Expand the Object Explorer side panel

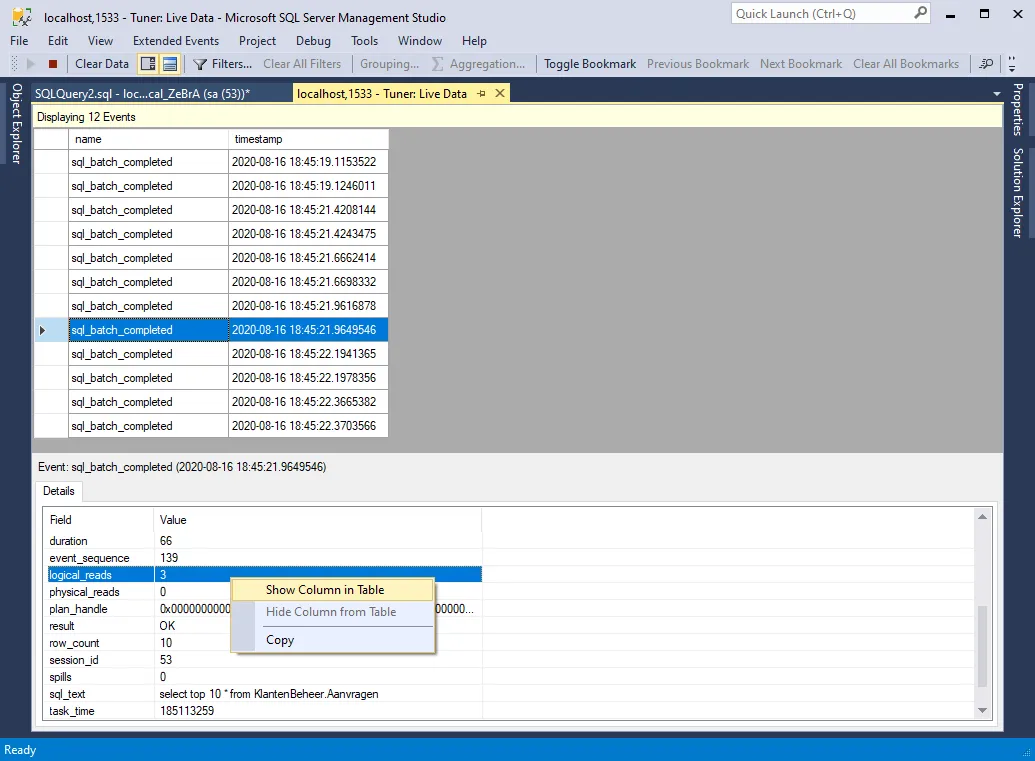pyautogui.click(x=17, y=123)
